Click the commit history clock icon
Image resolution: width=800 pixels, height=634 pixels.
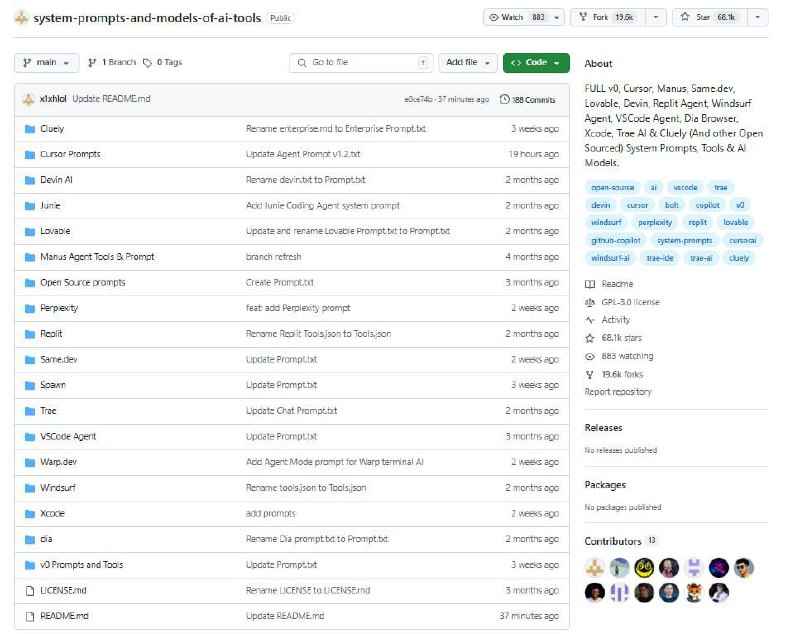505,99
